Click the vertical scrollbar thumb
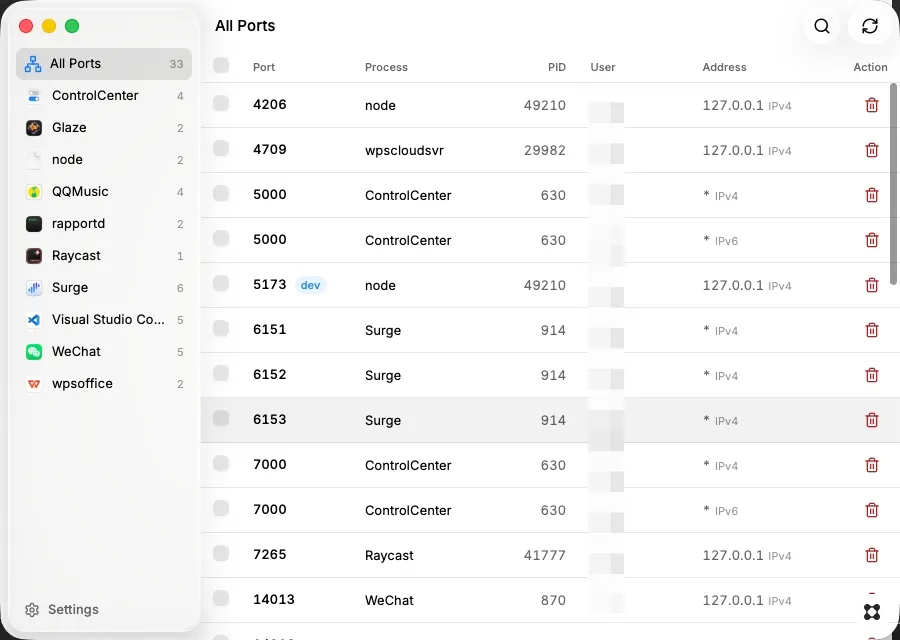Viewport: 900px width, 640px height. pos(893,184)
